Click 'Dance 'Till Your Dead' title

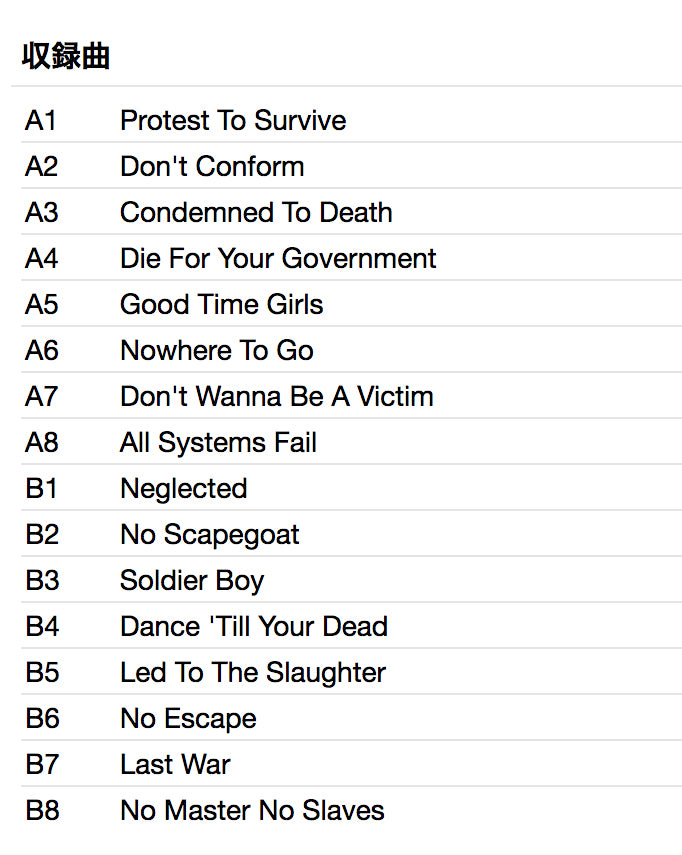(x=254, y=627)
